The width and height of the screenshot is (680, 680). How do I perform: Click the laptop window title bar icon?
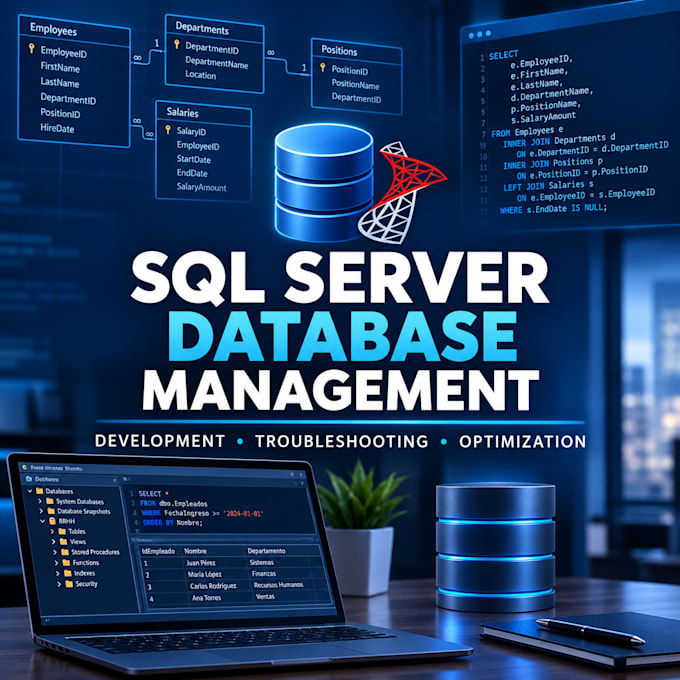coord(25,468)
